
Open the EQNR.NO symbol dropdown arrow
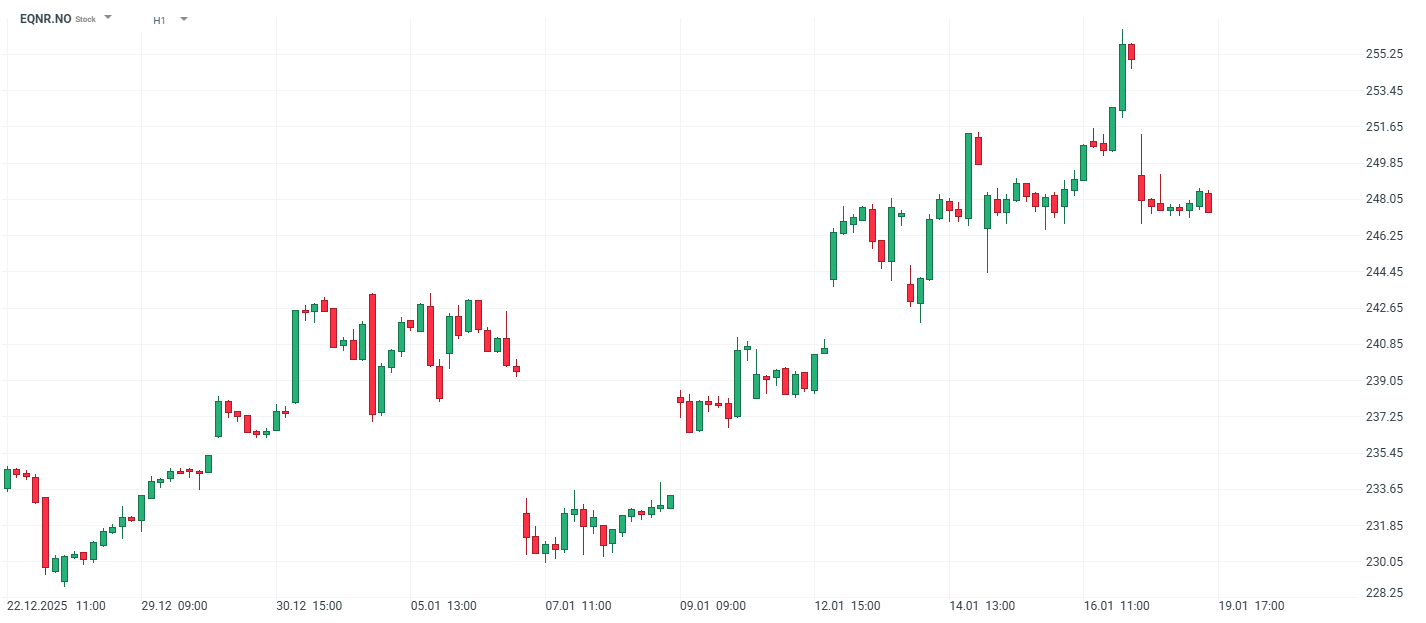(x=108, y=18)
